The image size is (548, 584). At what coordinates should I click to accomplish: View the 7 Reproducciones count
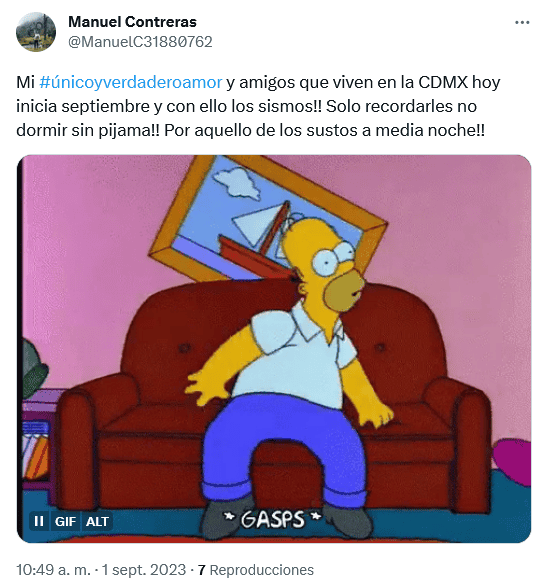256,569
